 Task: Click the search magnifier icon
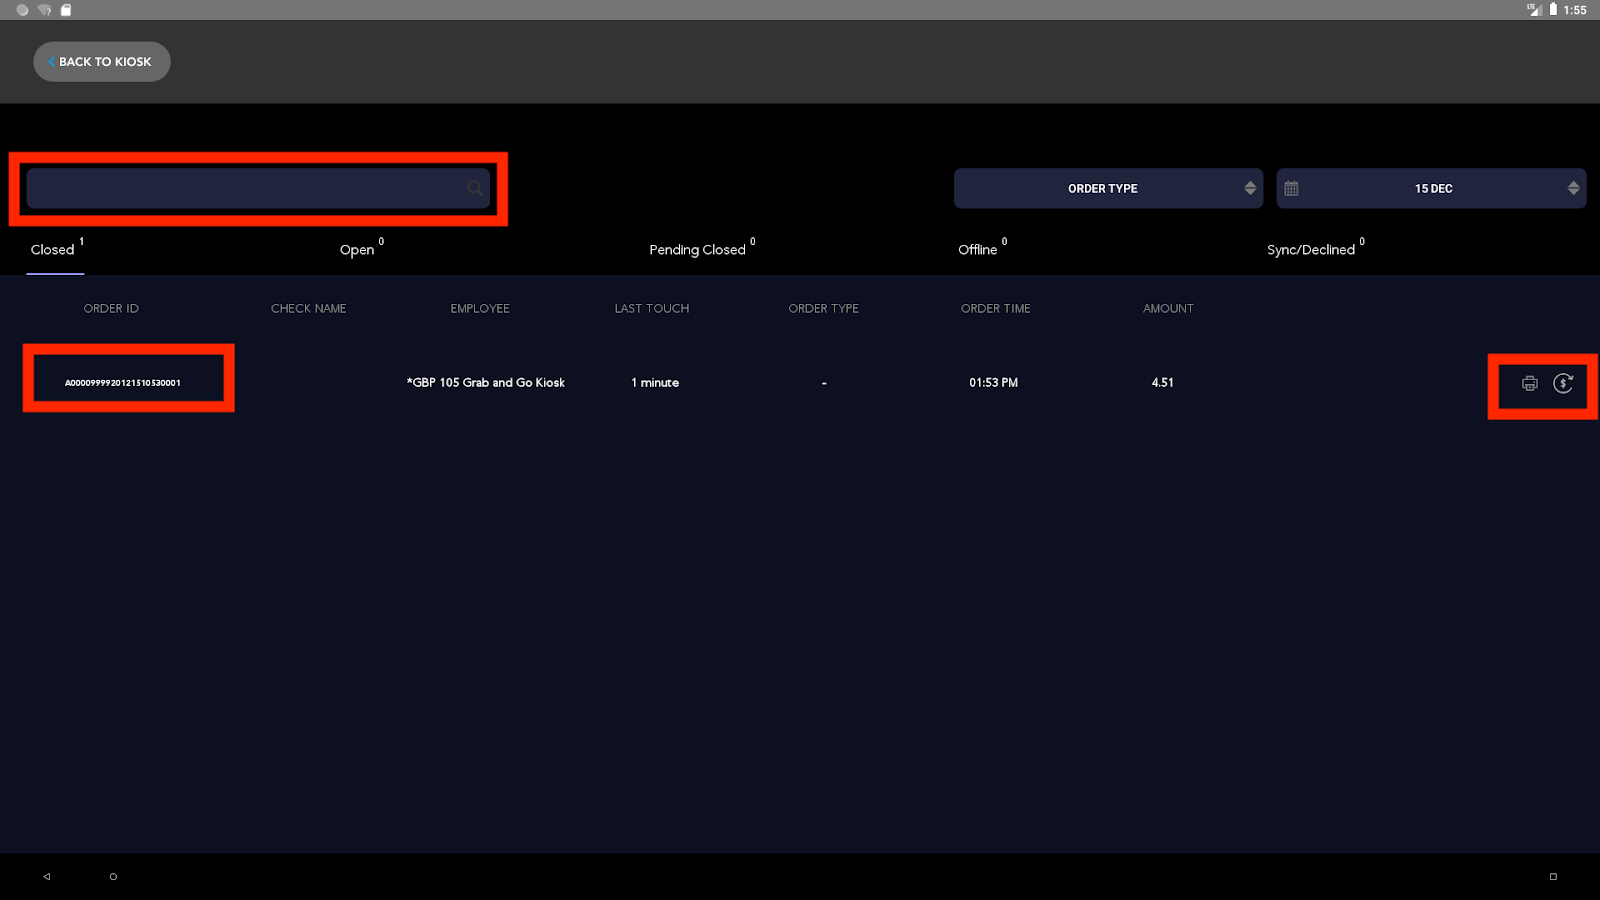pos(475,188)
